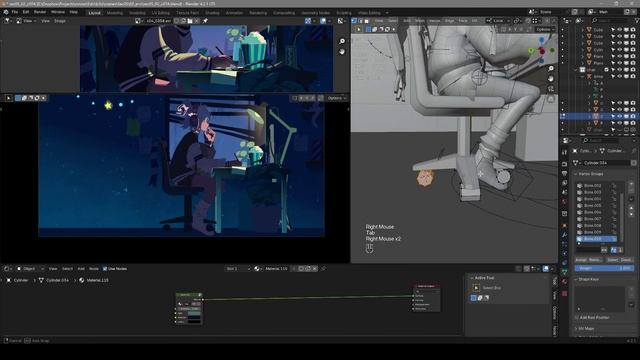Viewport: 640px width, 360px height.
Task: Open the Render menu
Action: [x=40, y=12]
